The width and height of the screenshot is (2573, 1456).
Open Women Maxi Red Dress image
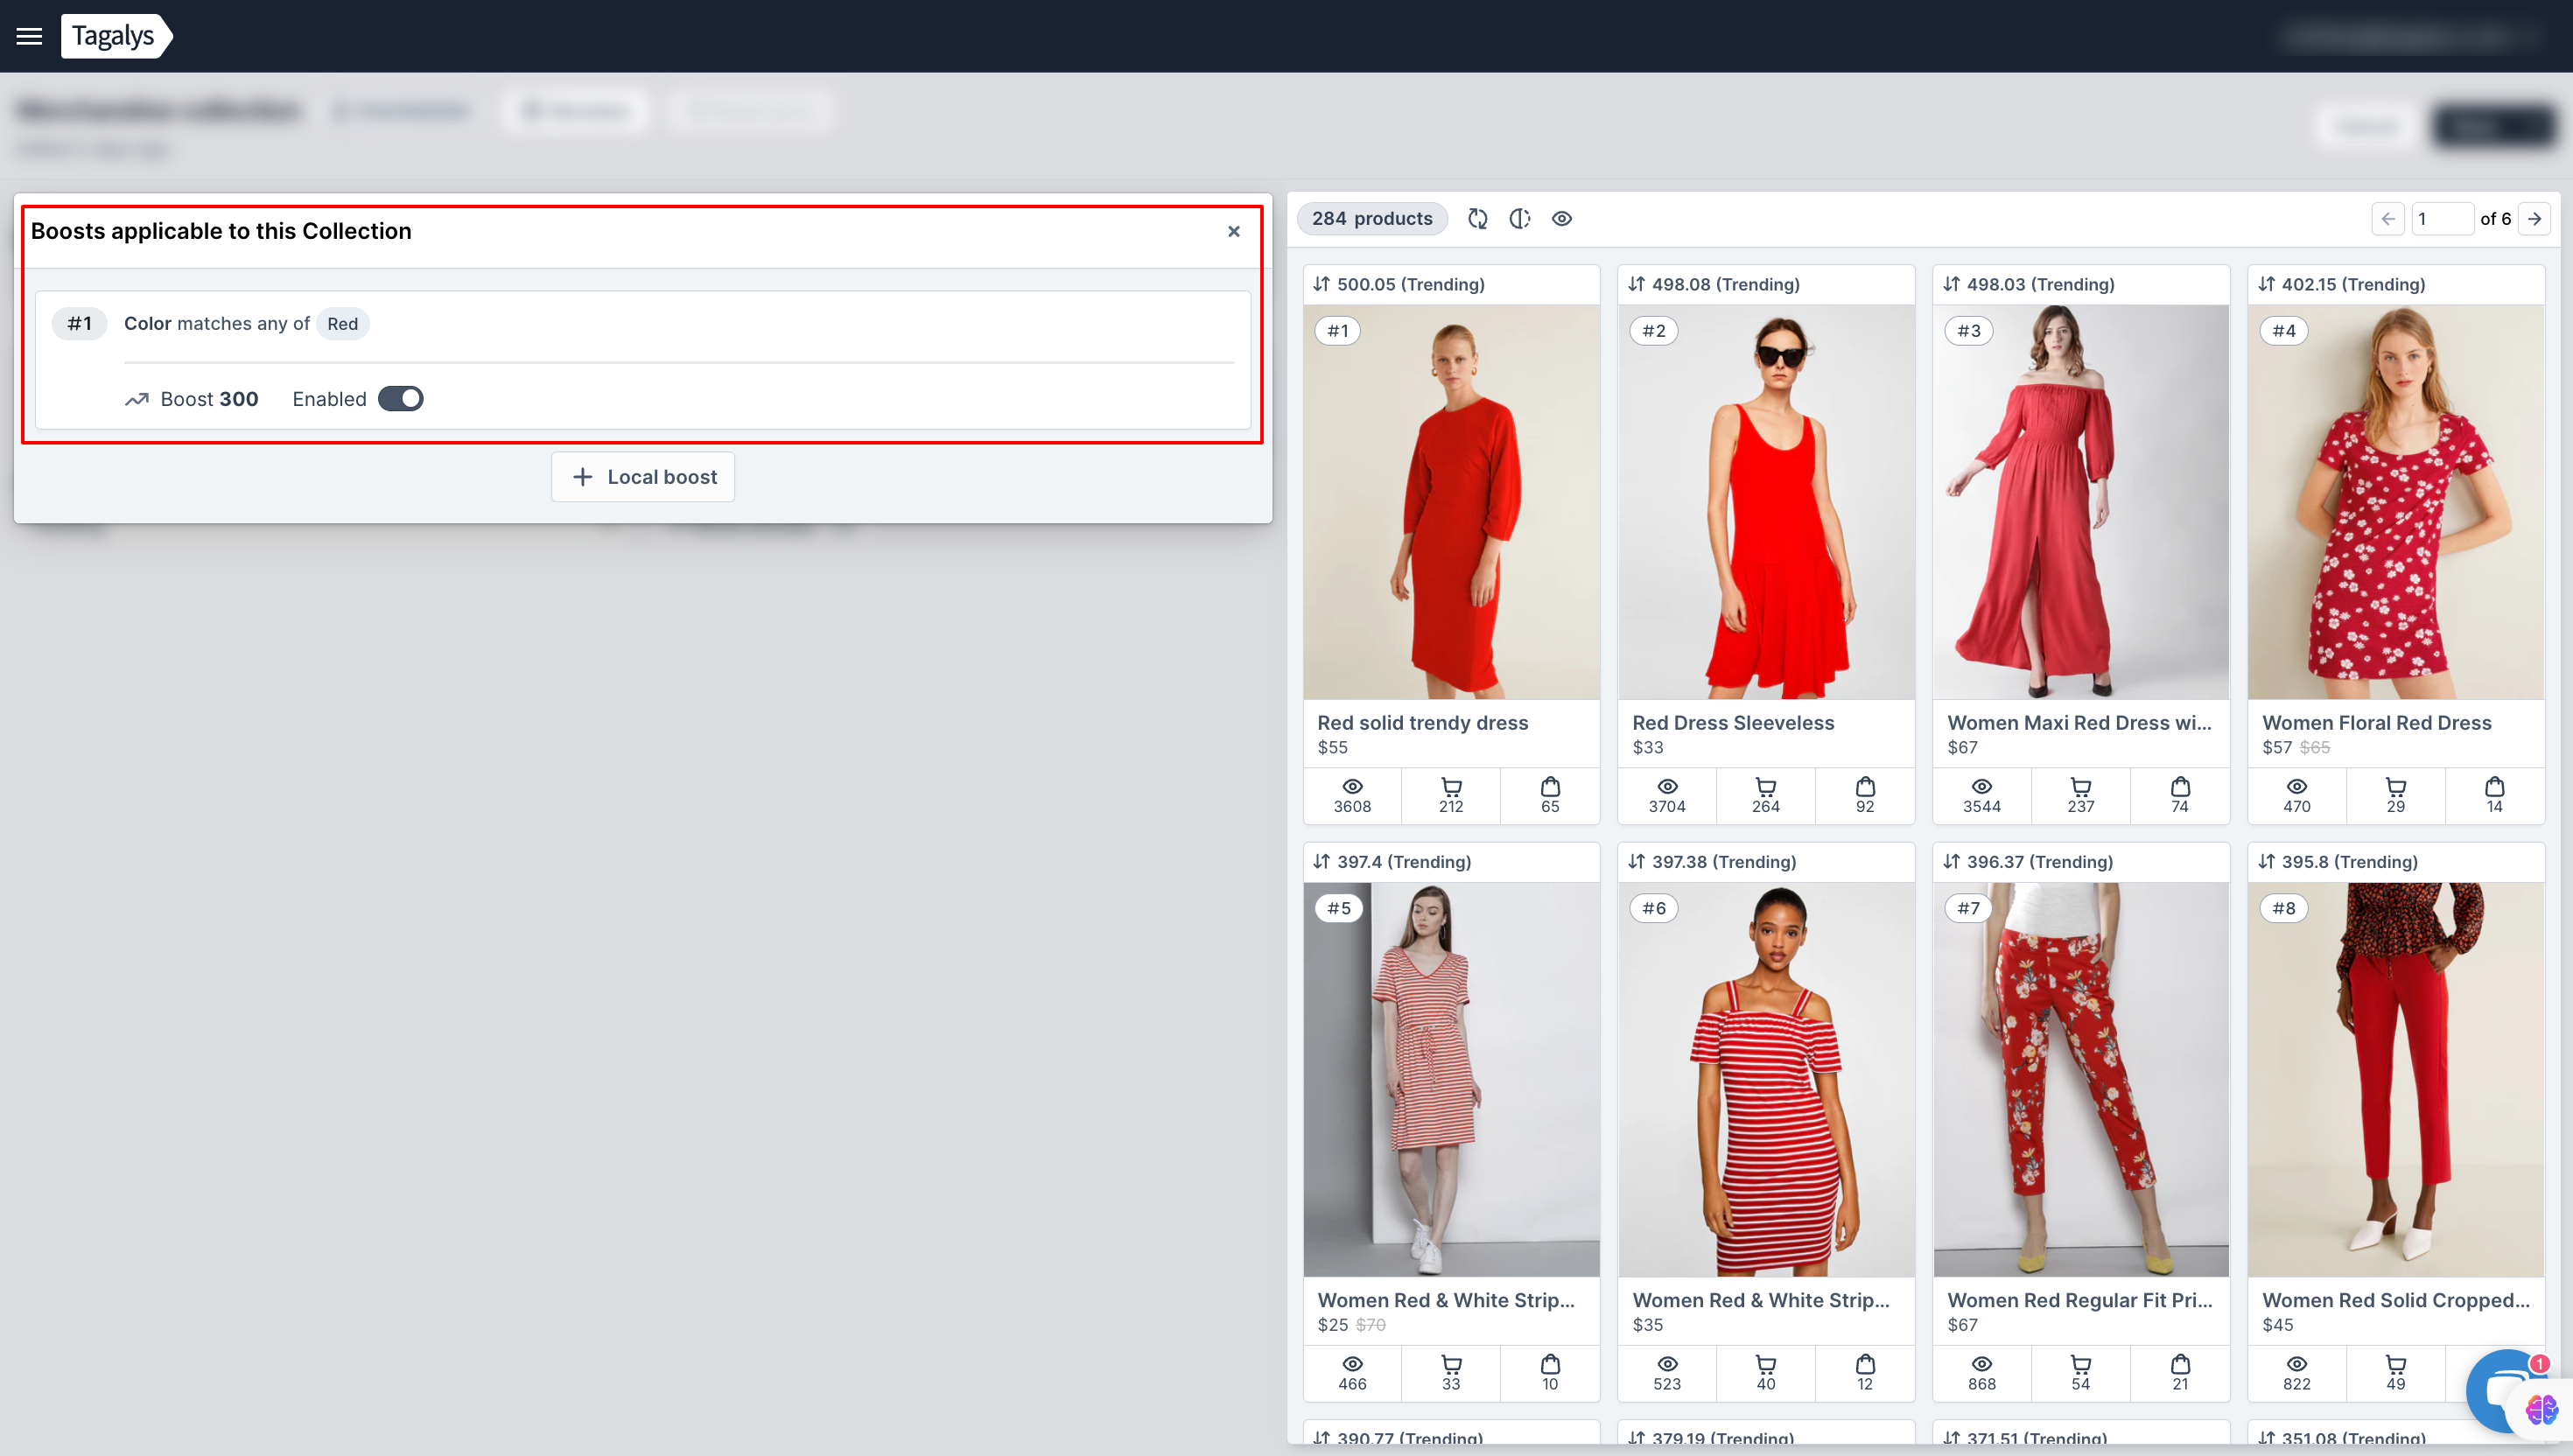2081,502
